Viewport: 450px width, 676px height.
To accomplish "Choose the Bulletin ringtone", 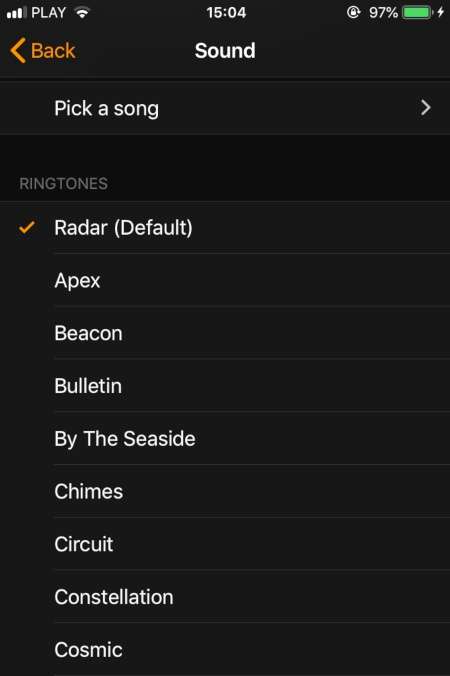I will click(x=225, y=386).
